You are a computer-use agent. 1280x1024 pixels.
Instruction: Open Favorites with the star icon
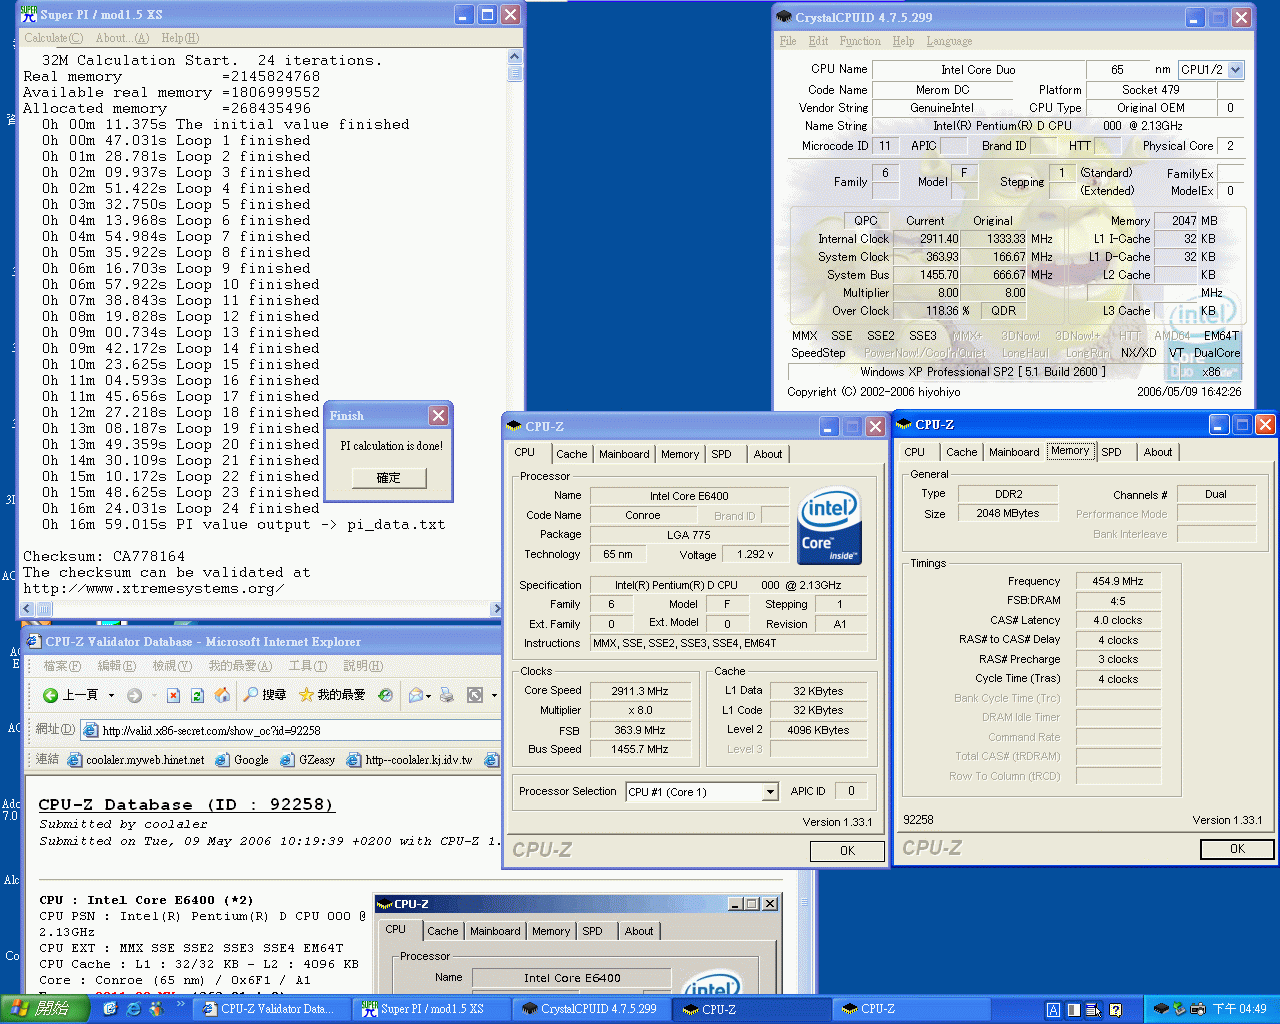point(306,695)
